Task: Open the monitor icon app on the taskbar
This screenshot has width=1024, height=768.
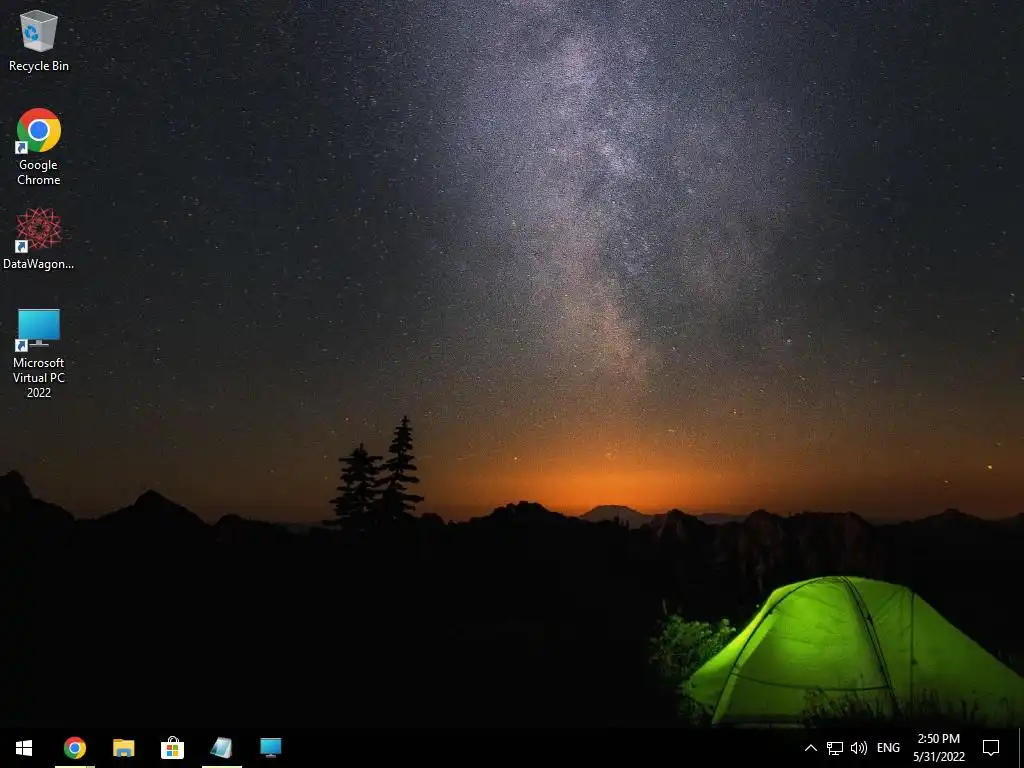Action: pyautogui.click(x=270, y=748)
